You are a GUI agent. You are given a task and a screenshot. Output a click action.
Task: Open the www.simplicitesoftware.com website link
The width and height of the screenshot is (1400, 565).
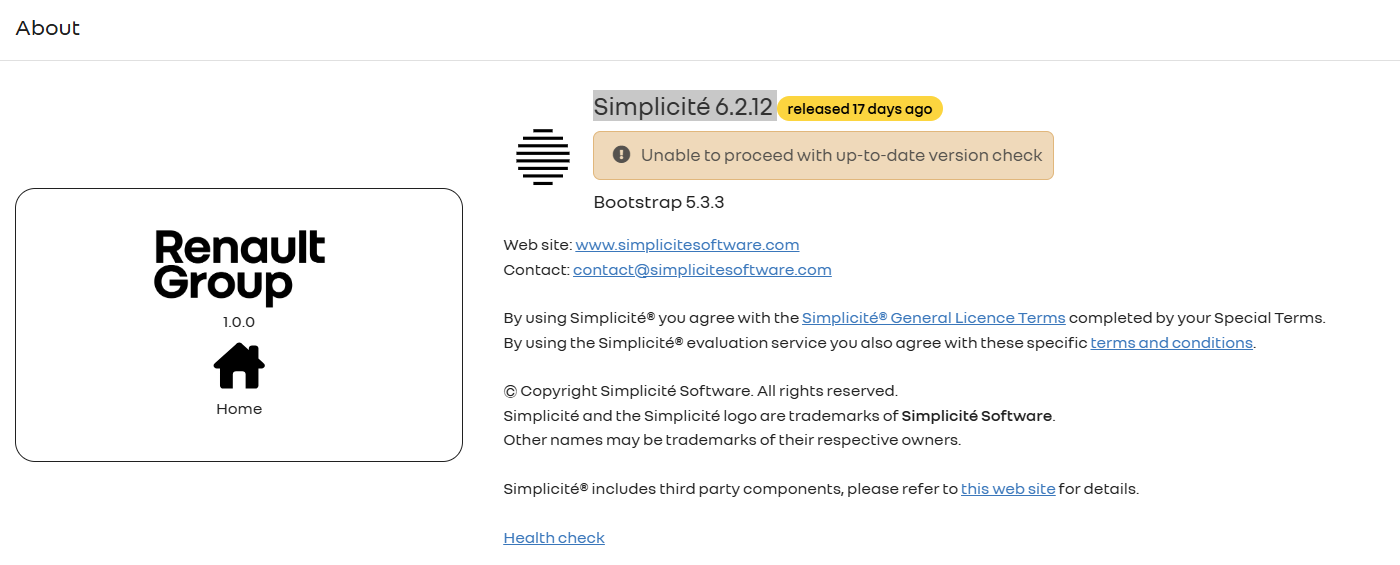pos(687,245)
